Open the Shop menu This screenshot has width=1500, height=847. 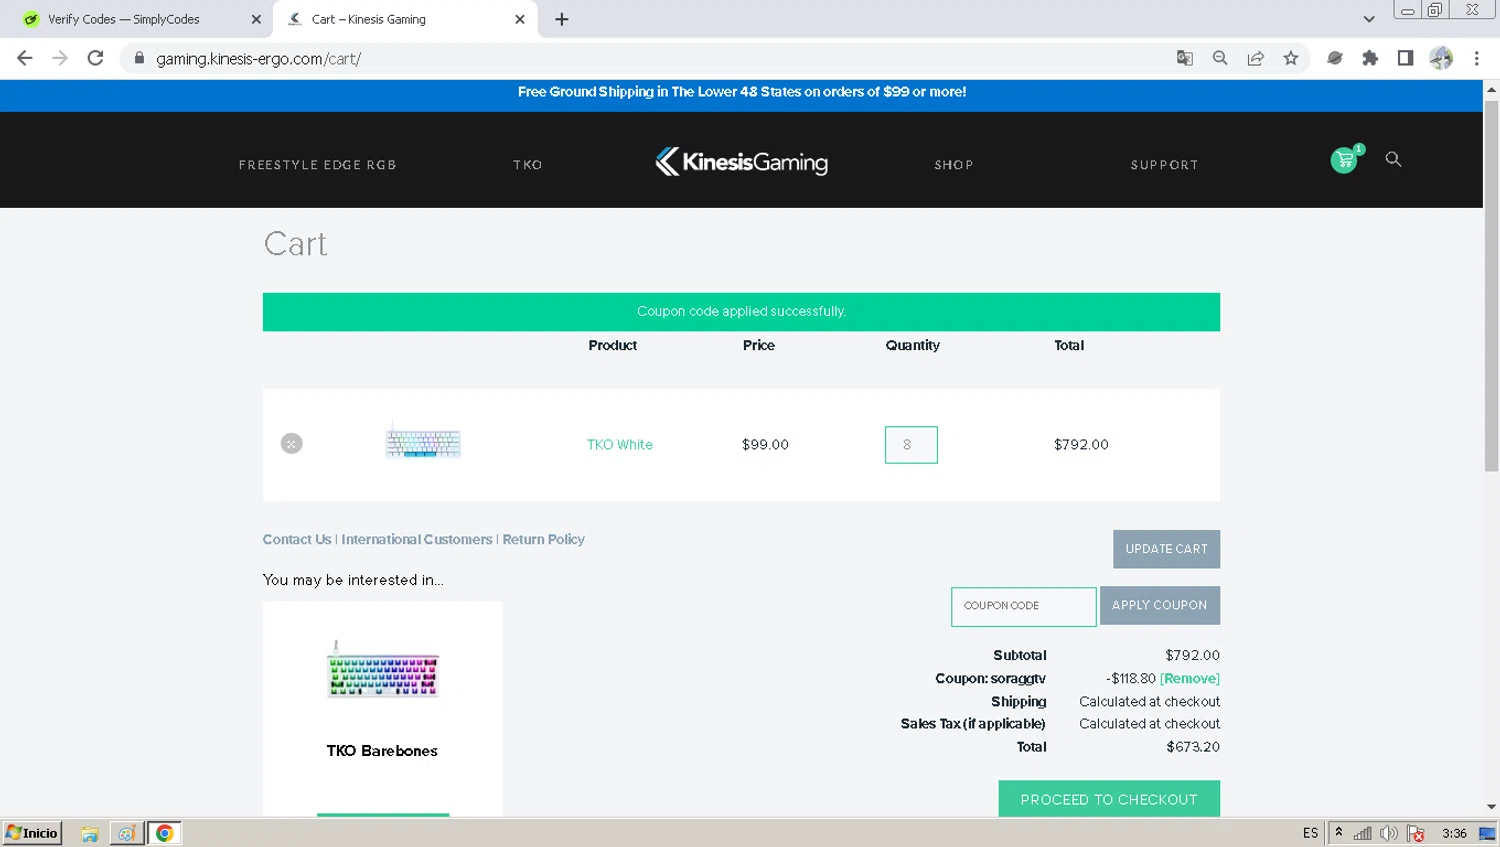954,165
